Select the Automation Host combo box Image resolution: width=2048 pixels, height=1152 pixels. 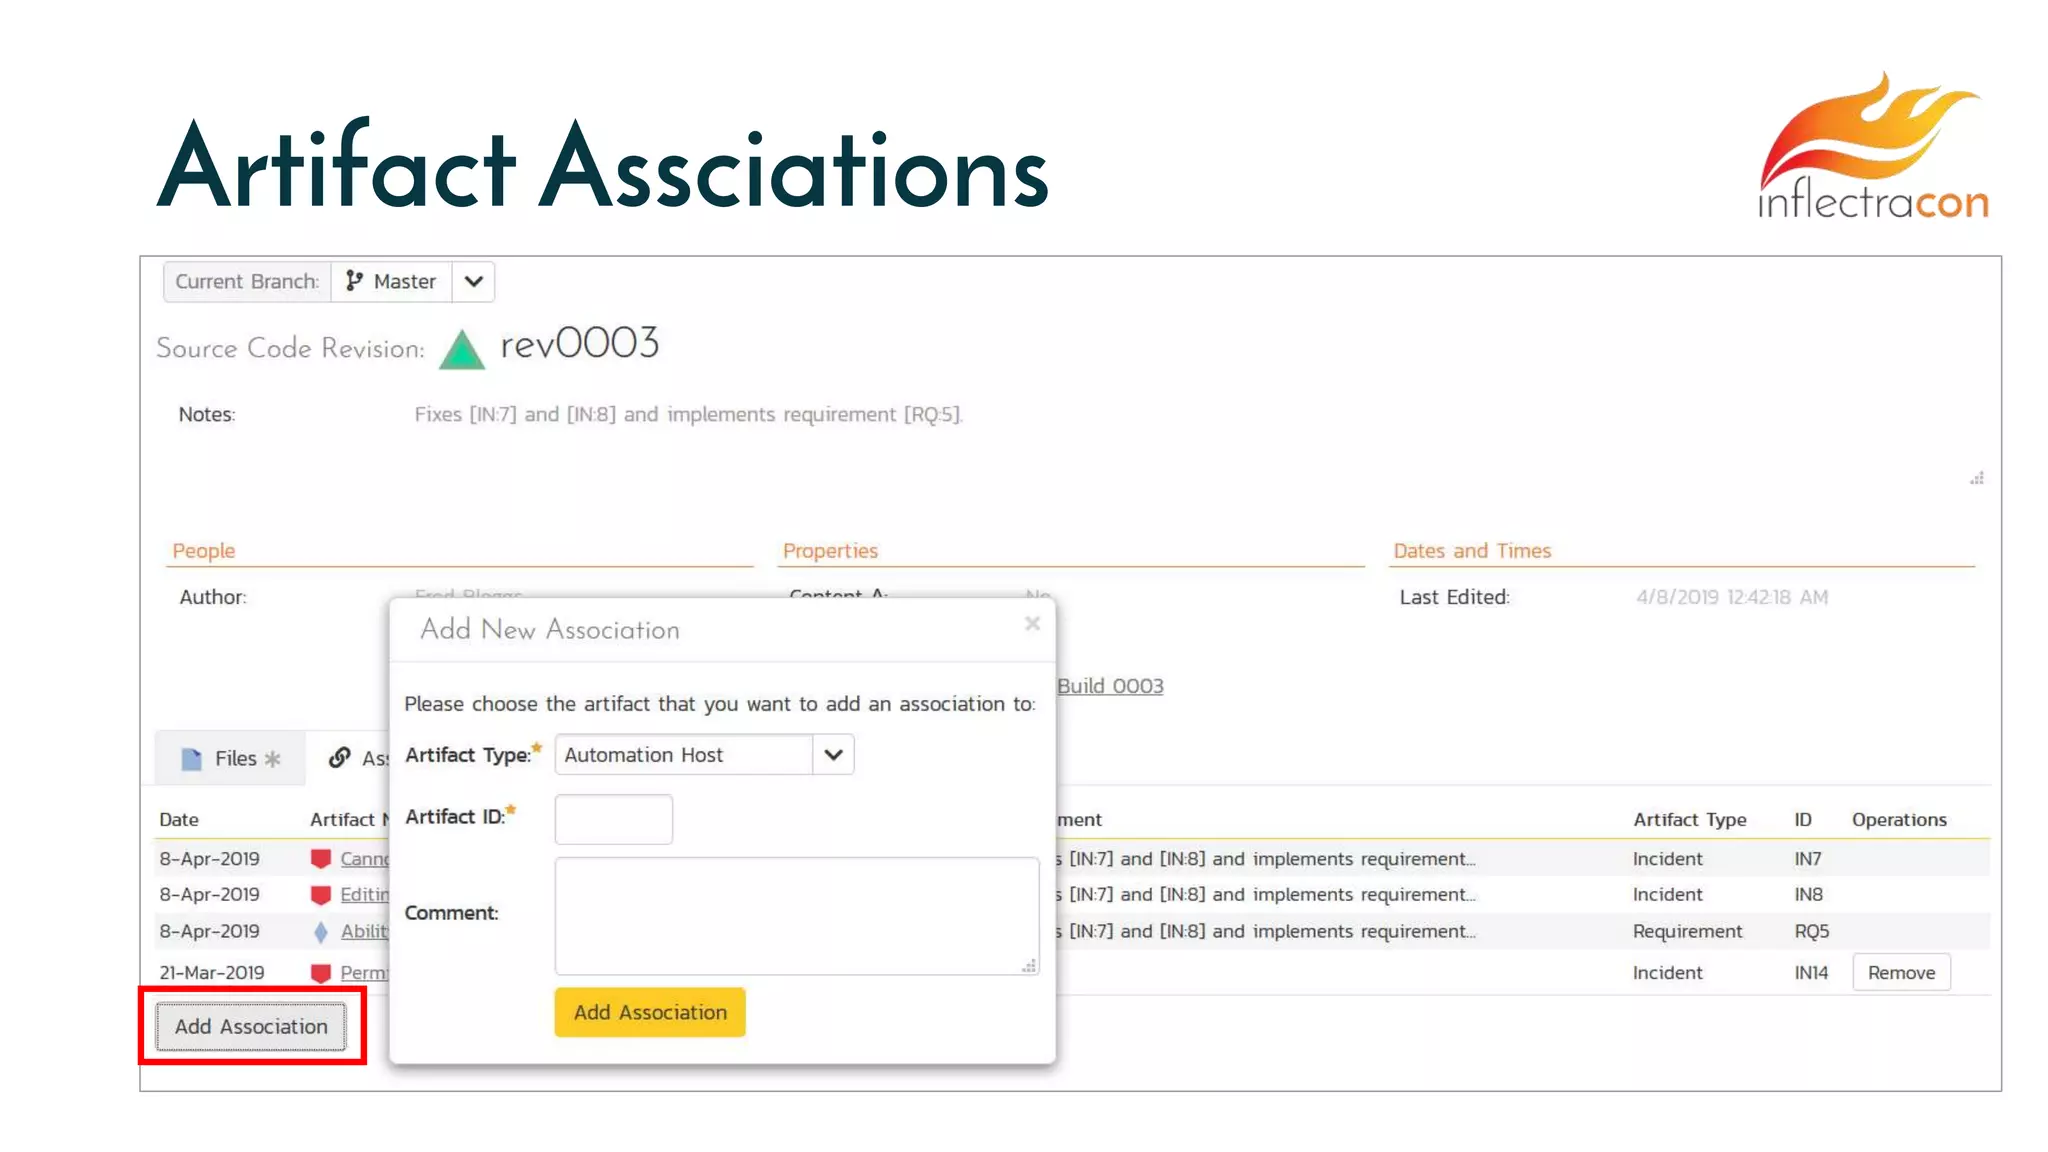click(x=704, y=755)
